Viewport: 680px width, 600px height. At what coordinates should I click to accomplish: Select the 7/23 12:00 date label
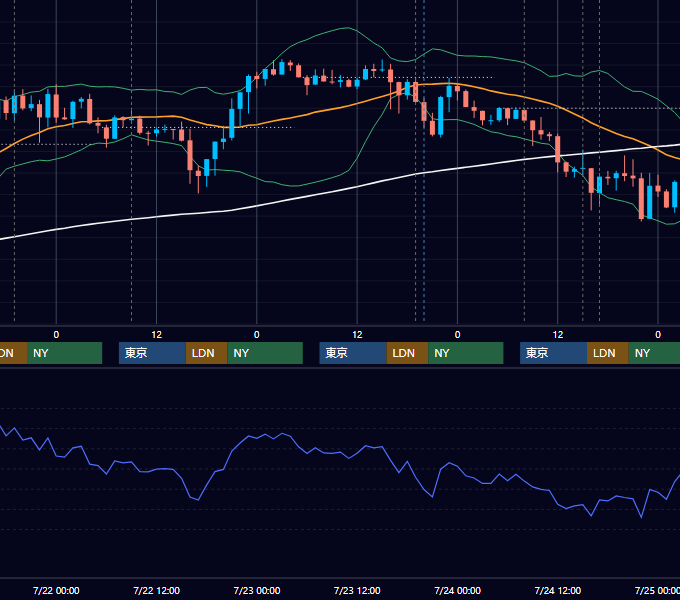point(357,590)
